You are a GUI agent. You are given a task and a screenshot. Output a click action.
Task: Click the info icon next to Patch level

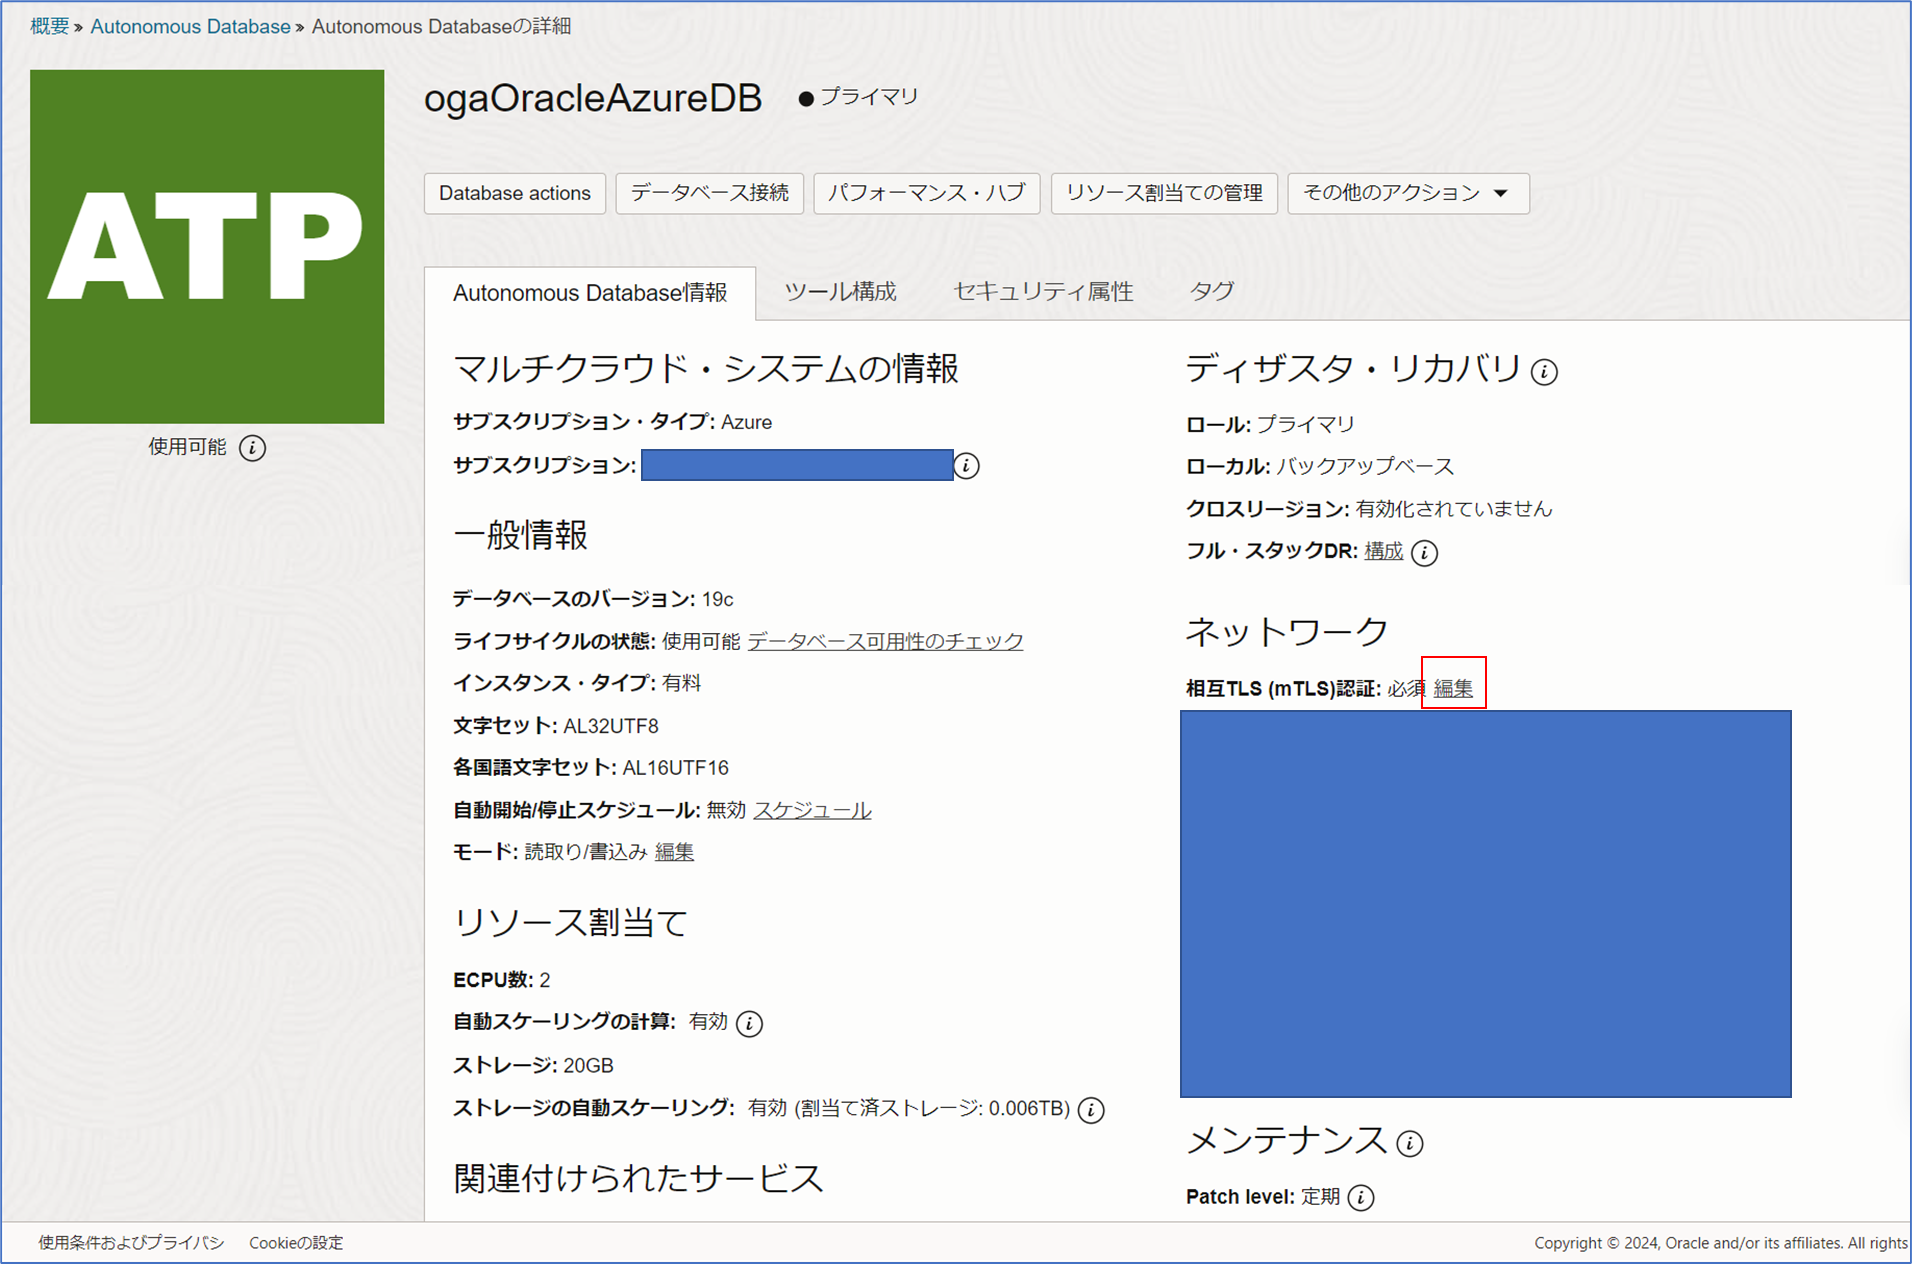pyautogui.click(x=1361, y=1198)
